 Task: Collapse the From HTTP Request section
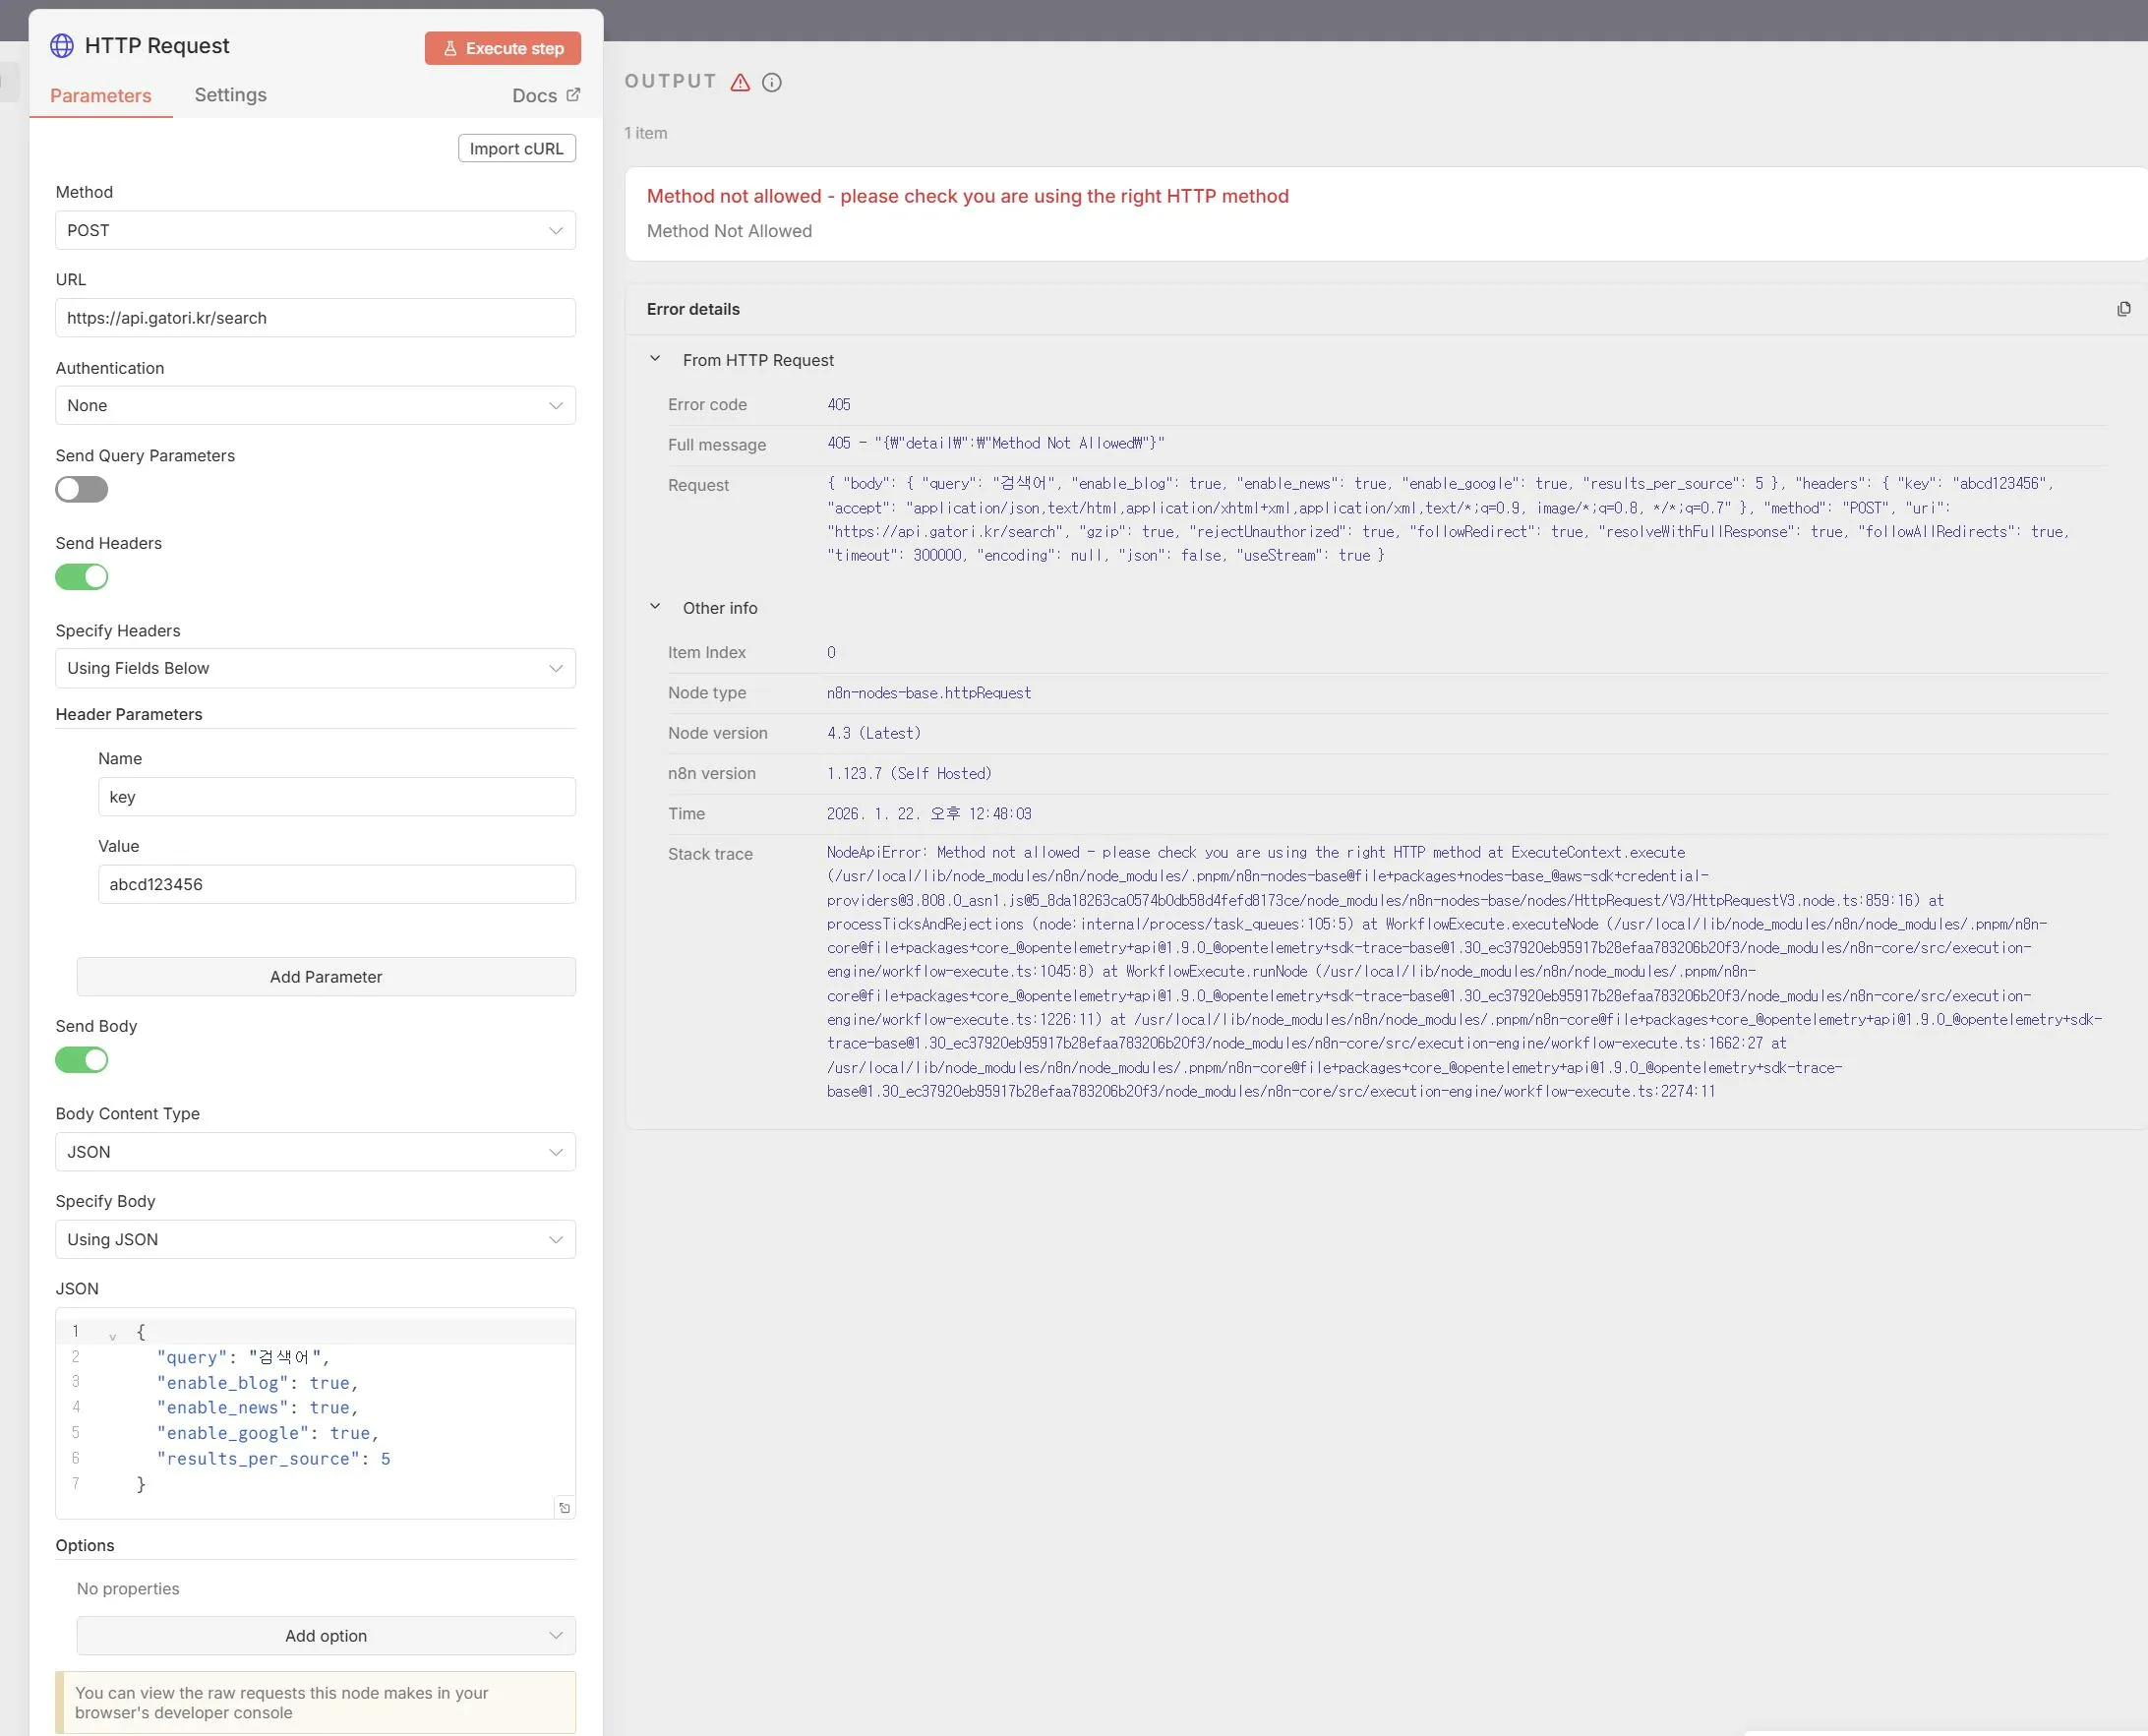tap(655, 359)
